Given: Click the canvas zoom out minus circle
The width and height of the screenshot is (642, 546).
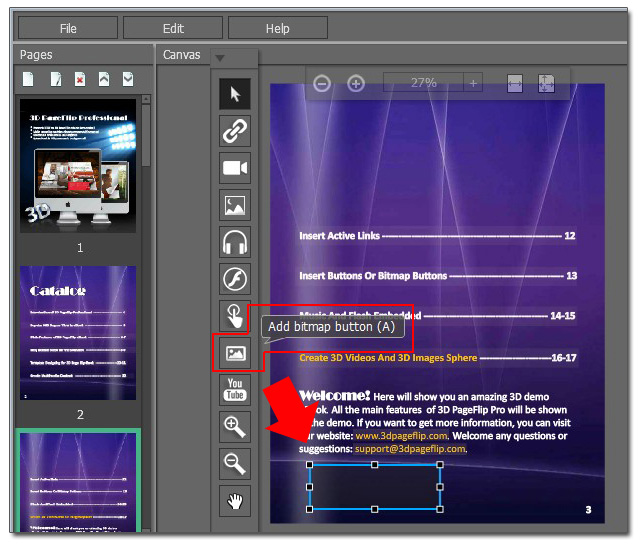Looking at the screenshot, I should [x=322, y=84].
